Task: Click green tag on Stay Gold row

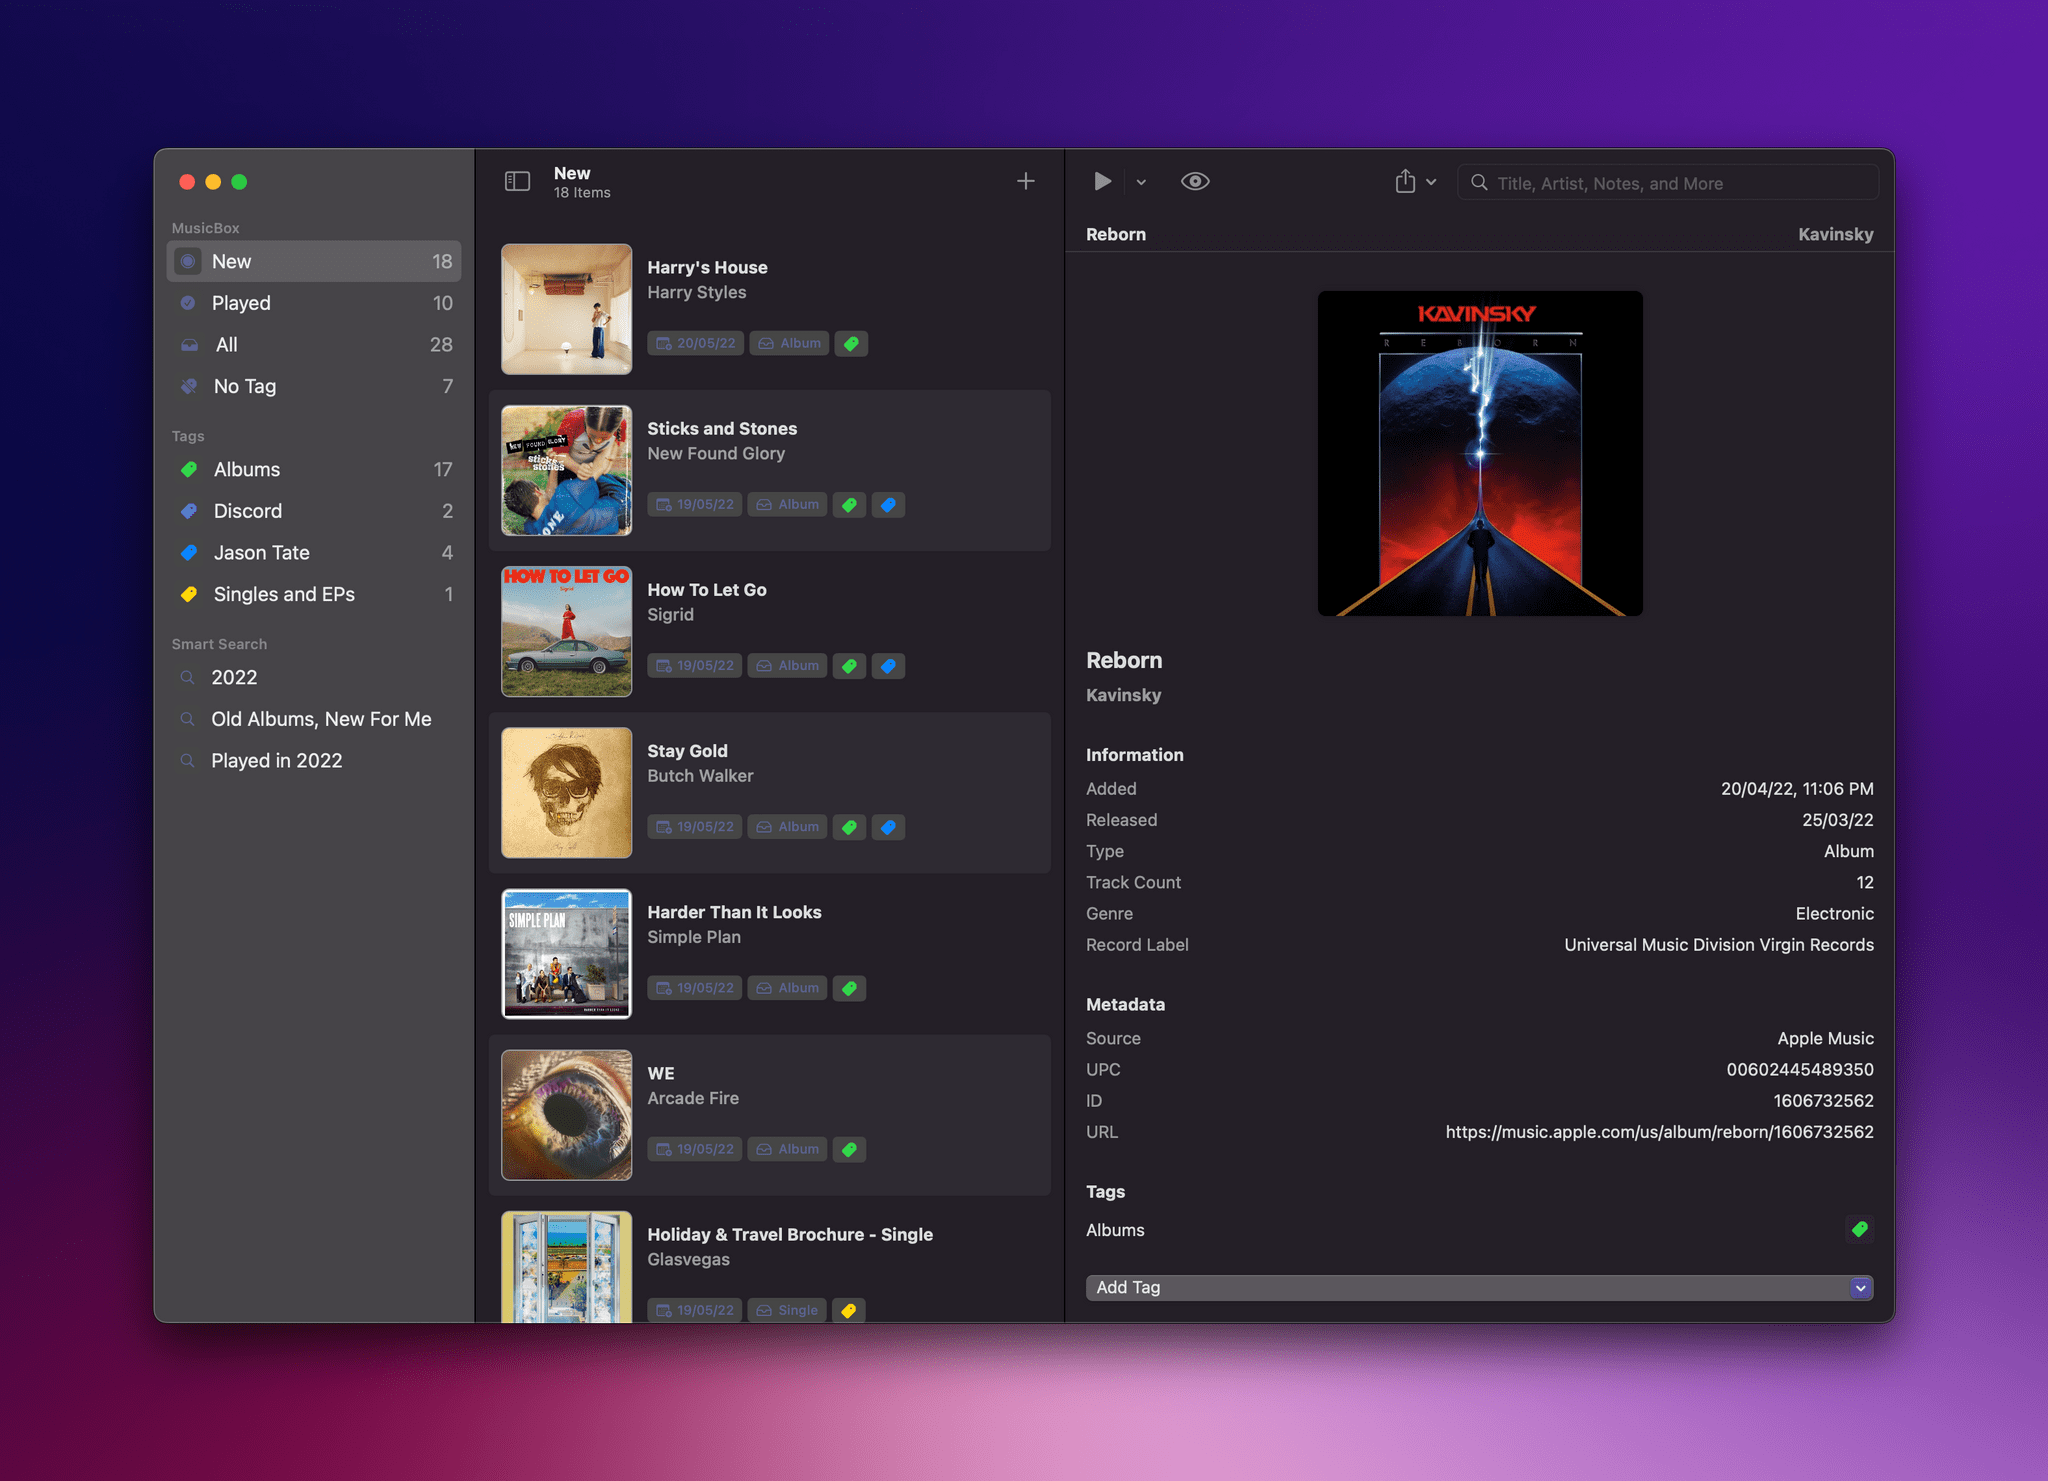Action: click(849, 827)
